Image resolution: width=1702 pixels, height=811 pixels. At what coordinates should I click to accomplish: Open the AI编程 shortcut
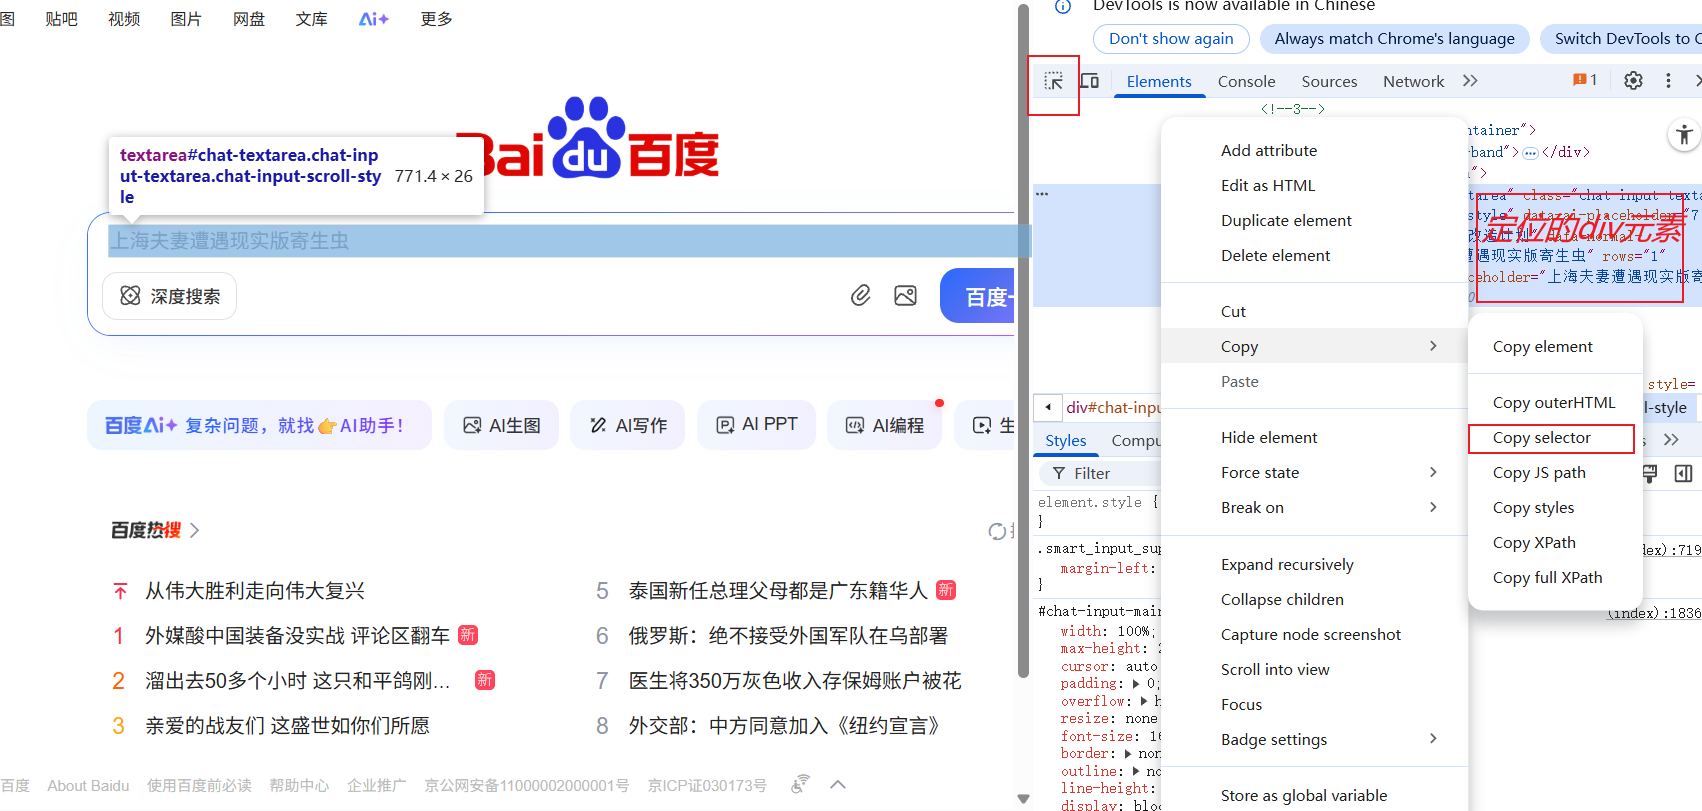pyautogui.click(x=885, y=425)
